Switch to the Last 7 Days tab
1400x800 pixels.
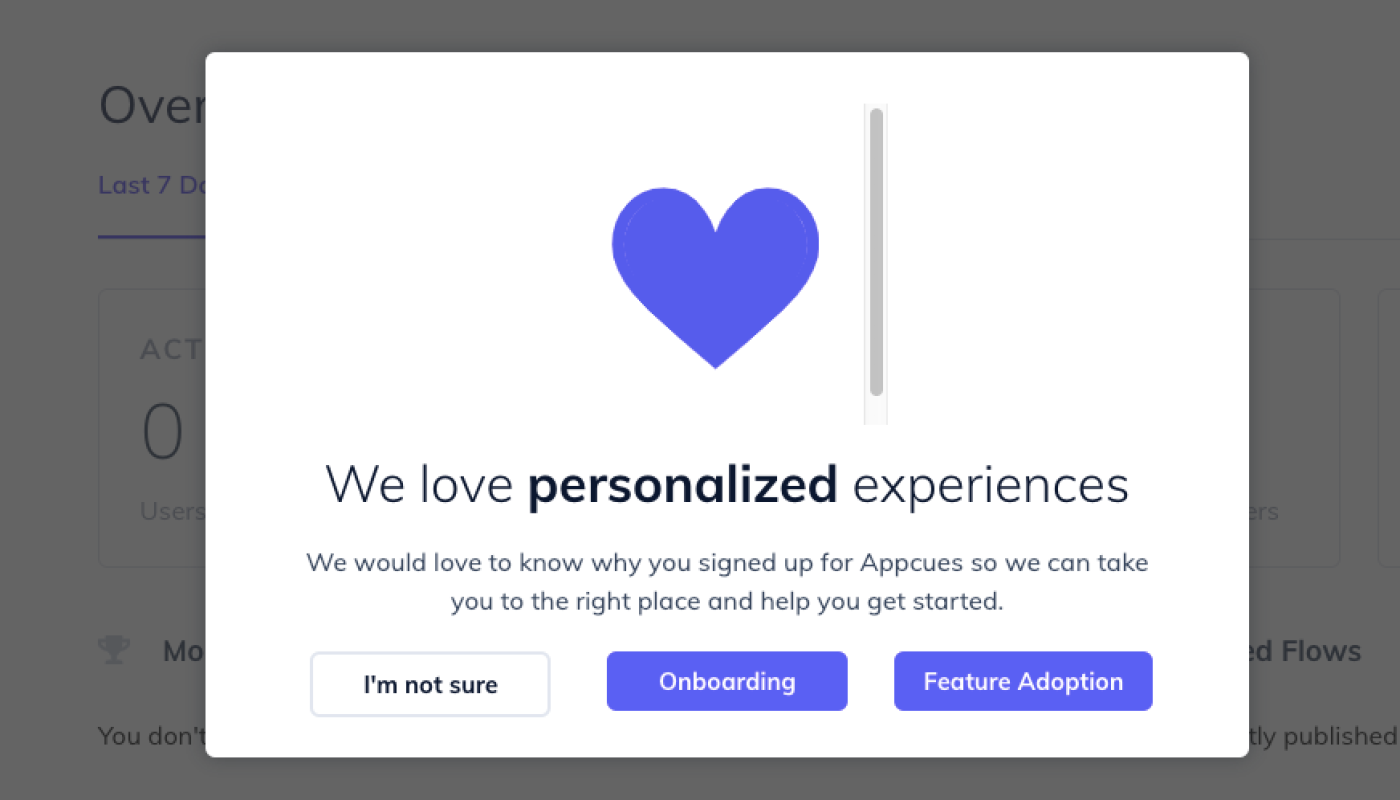click(x=151, y=186)
